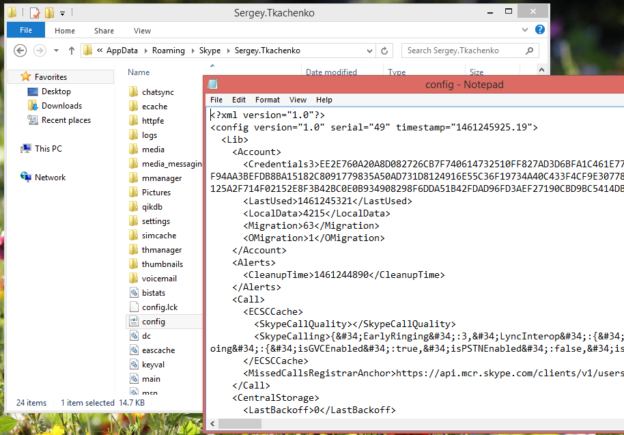Select the logs folder icon
The width and height of the screenshot is (624, 435).
pyautogui.click(x=134, y=135)
